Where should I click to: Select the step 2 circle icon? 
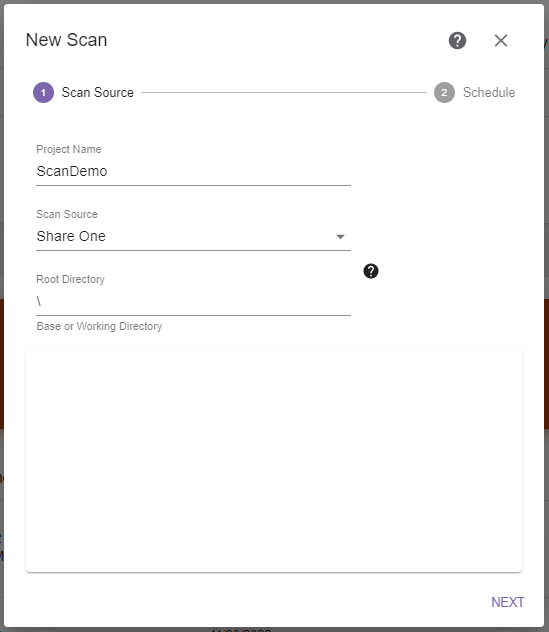[x=444, y=92]
